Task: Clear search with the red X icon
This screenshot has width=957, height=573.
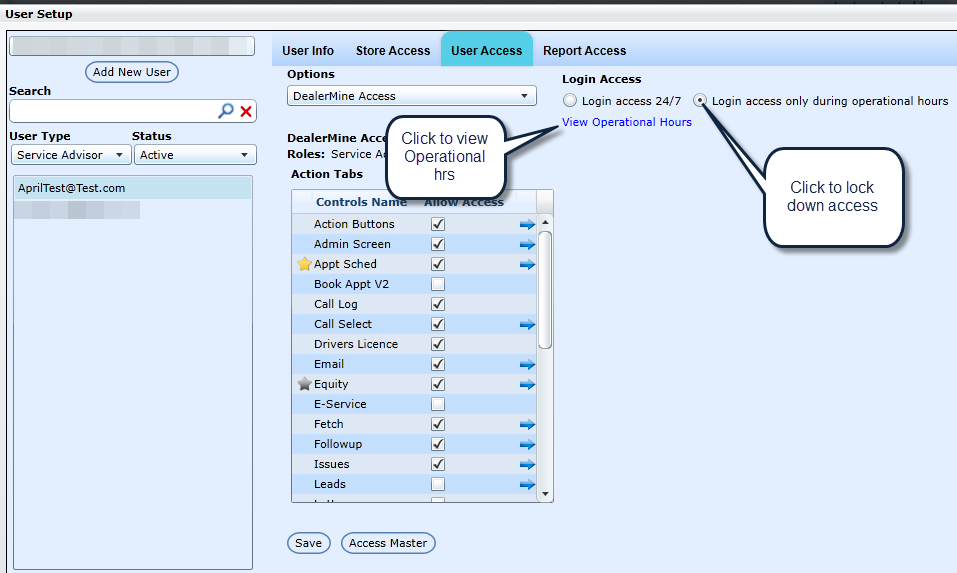Action: click(x=246, y=111)
